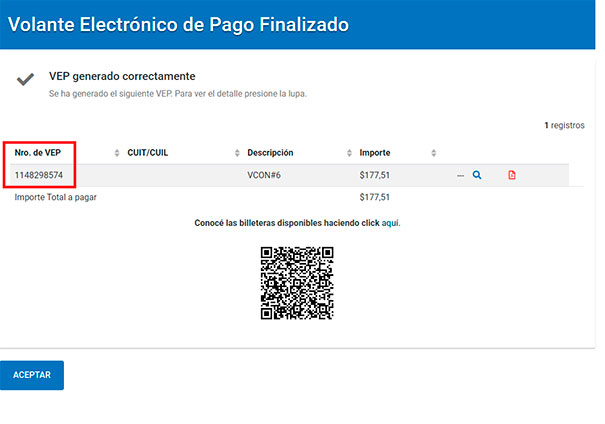Screen dimensions: 605x424
Task: Click the $177,51 amount in VEP row
Action: coord(374,175)
